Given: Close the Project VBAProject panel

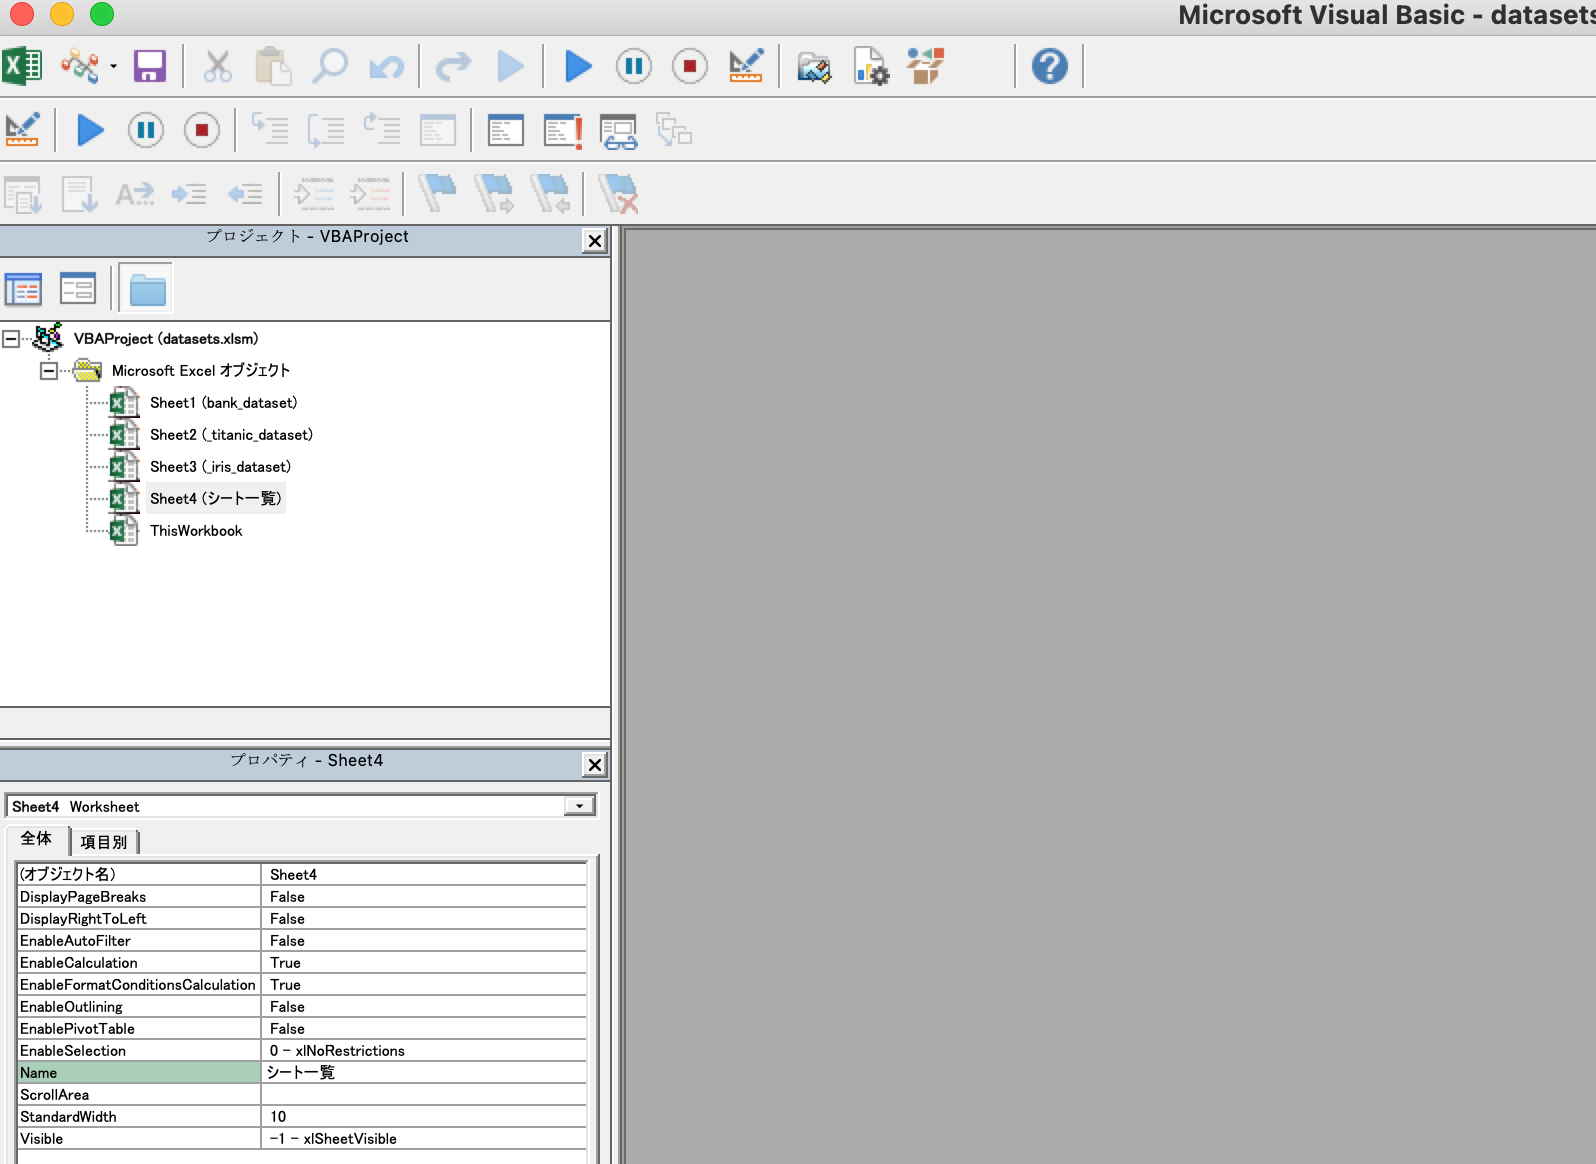Looking at the screenshot, I should (x=595, y=241).
